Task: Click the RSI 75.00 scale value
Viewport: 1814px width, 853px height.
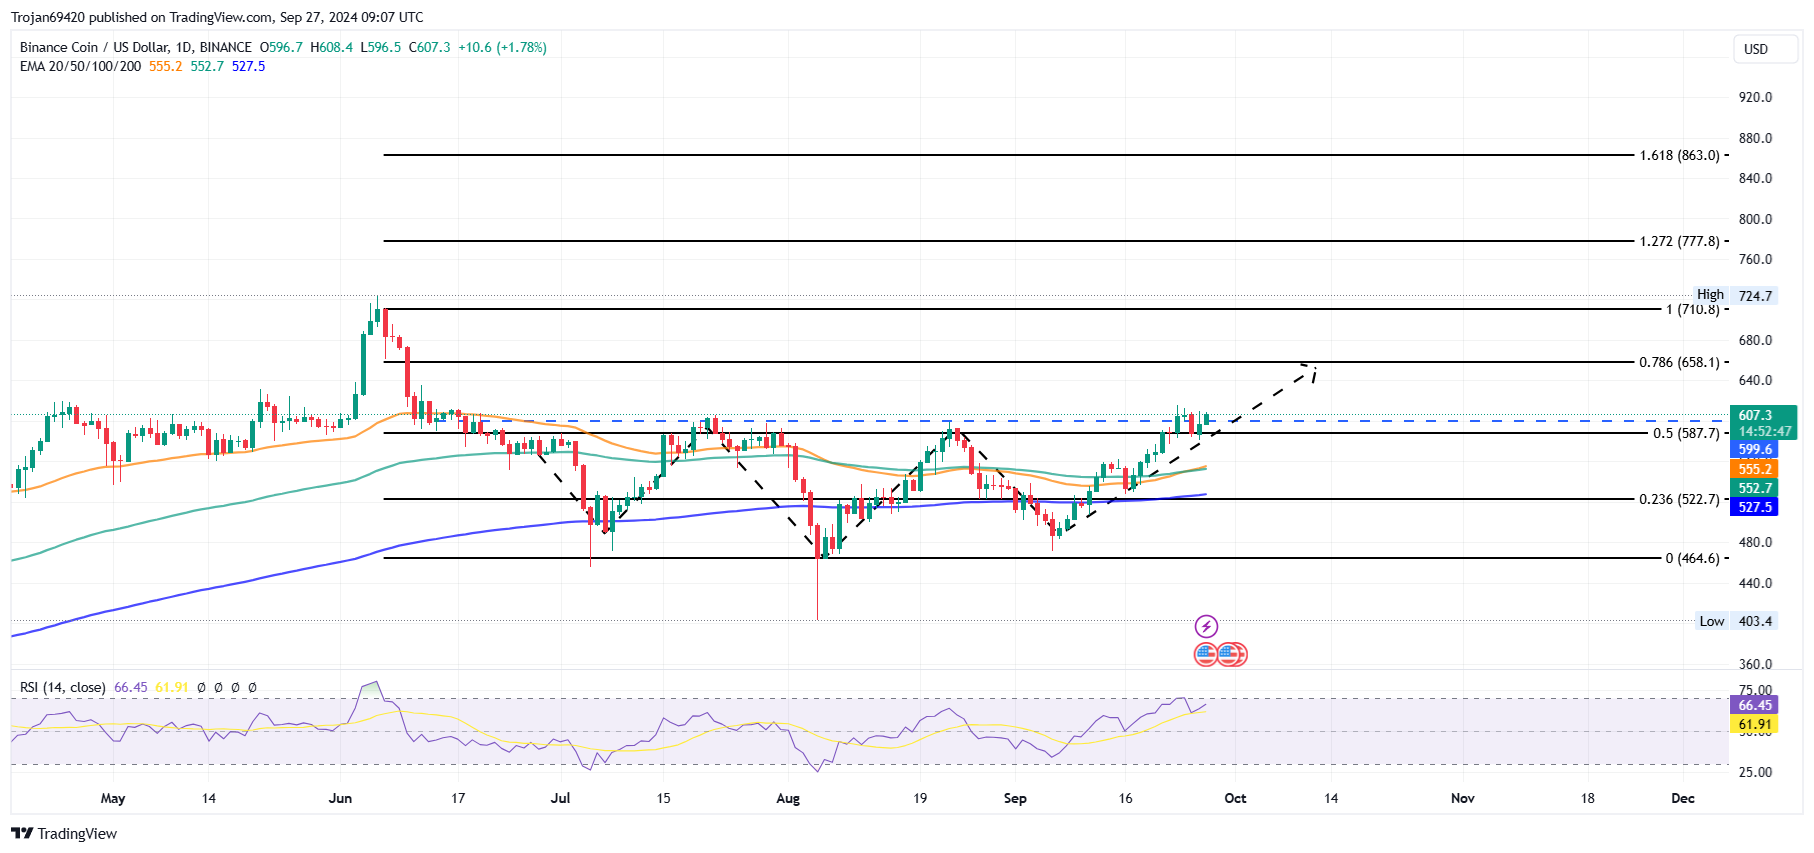Action: 1755,690
